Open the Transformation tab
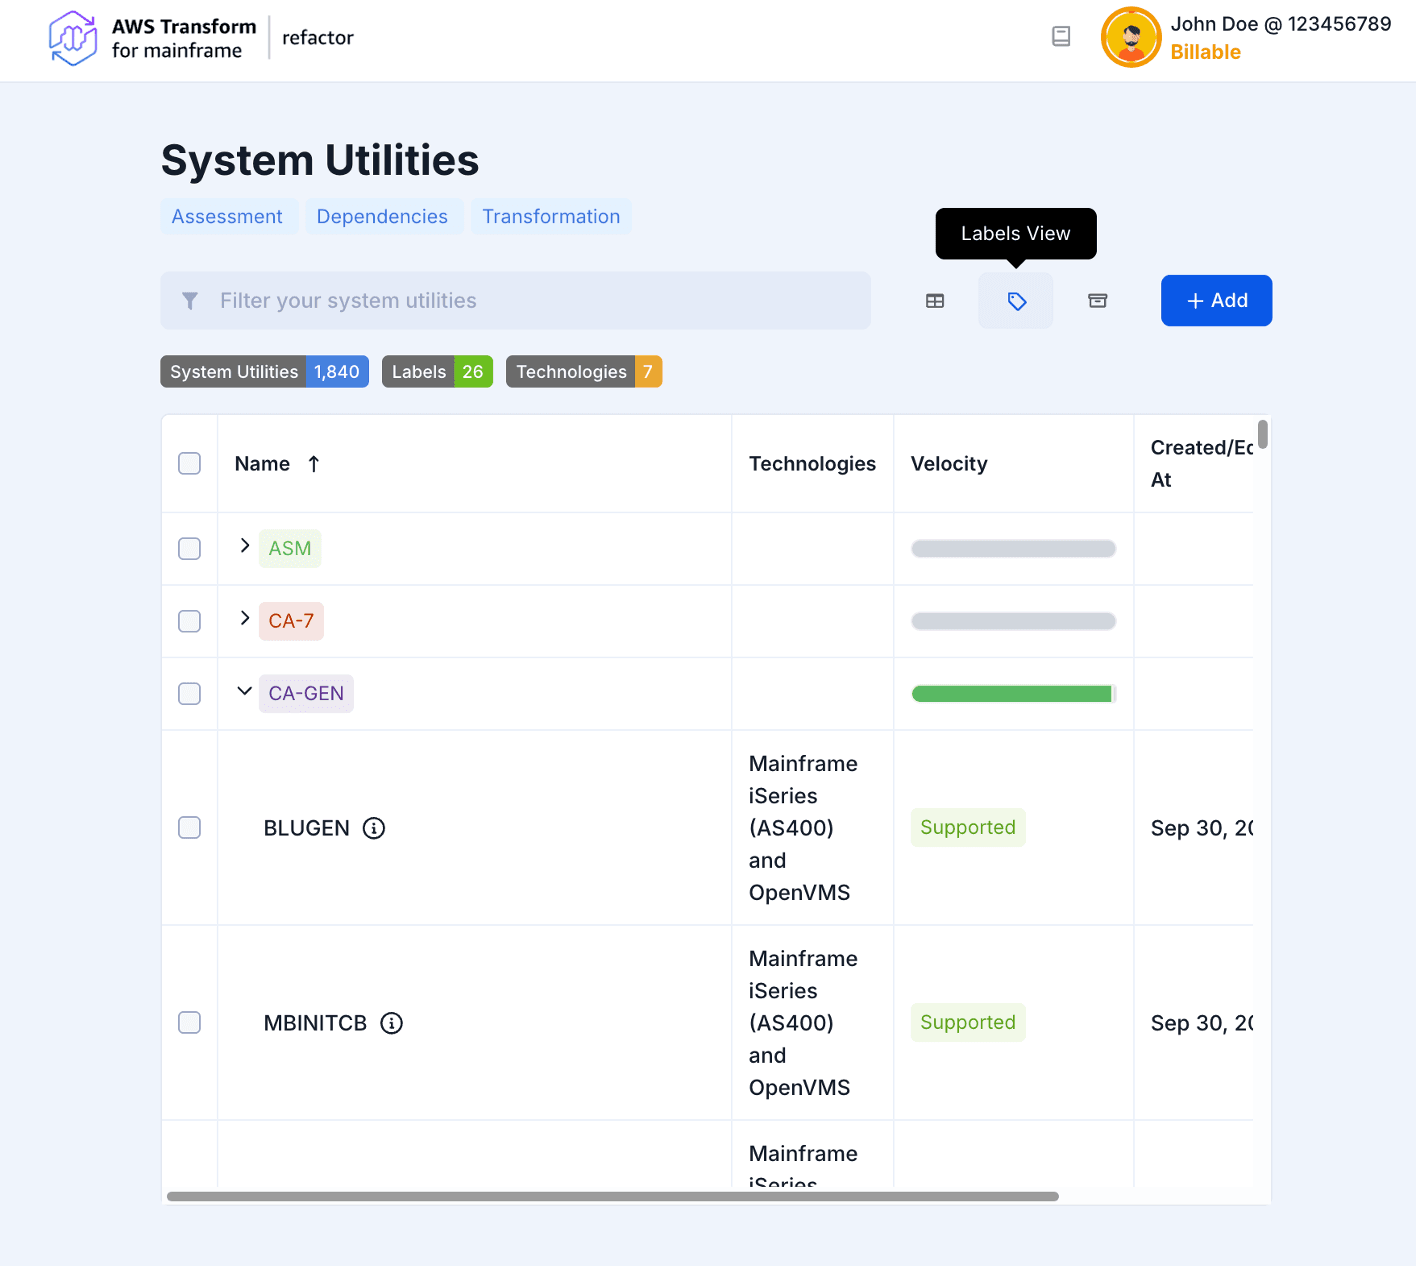Screen dimensions: 1416x1266 pos(551,216)
